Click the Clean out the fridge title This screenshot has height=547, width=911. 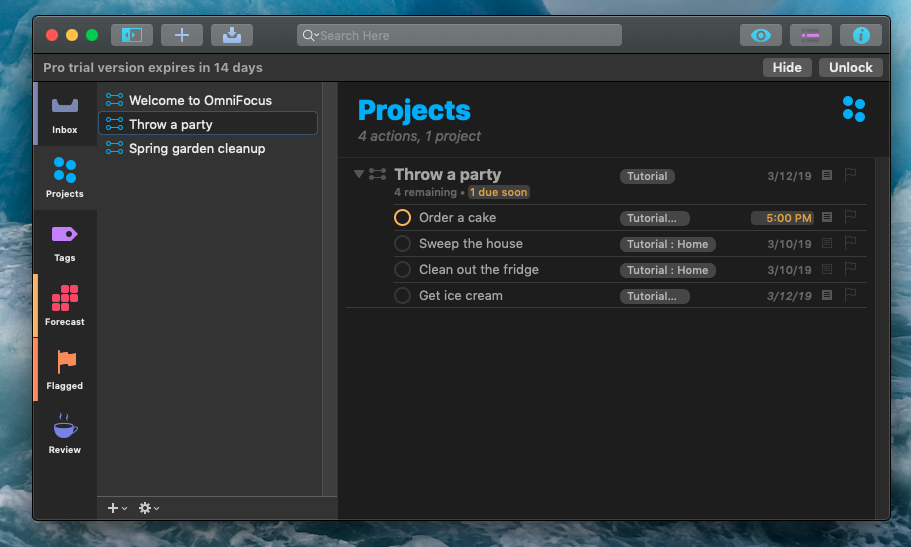click(479, 270)
